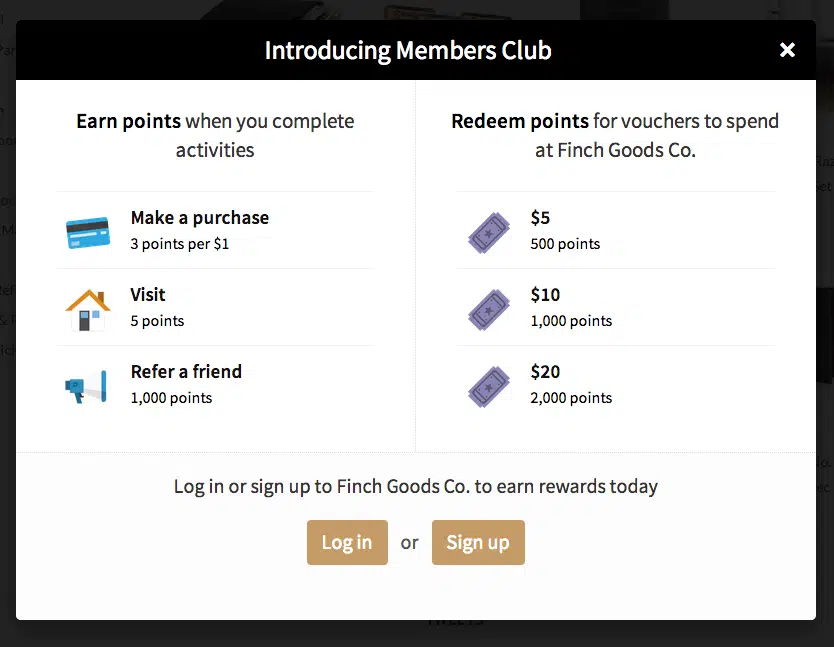Click the 2,000 points text

pyautogui.click(x=571, y=397)
